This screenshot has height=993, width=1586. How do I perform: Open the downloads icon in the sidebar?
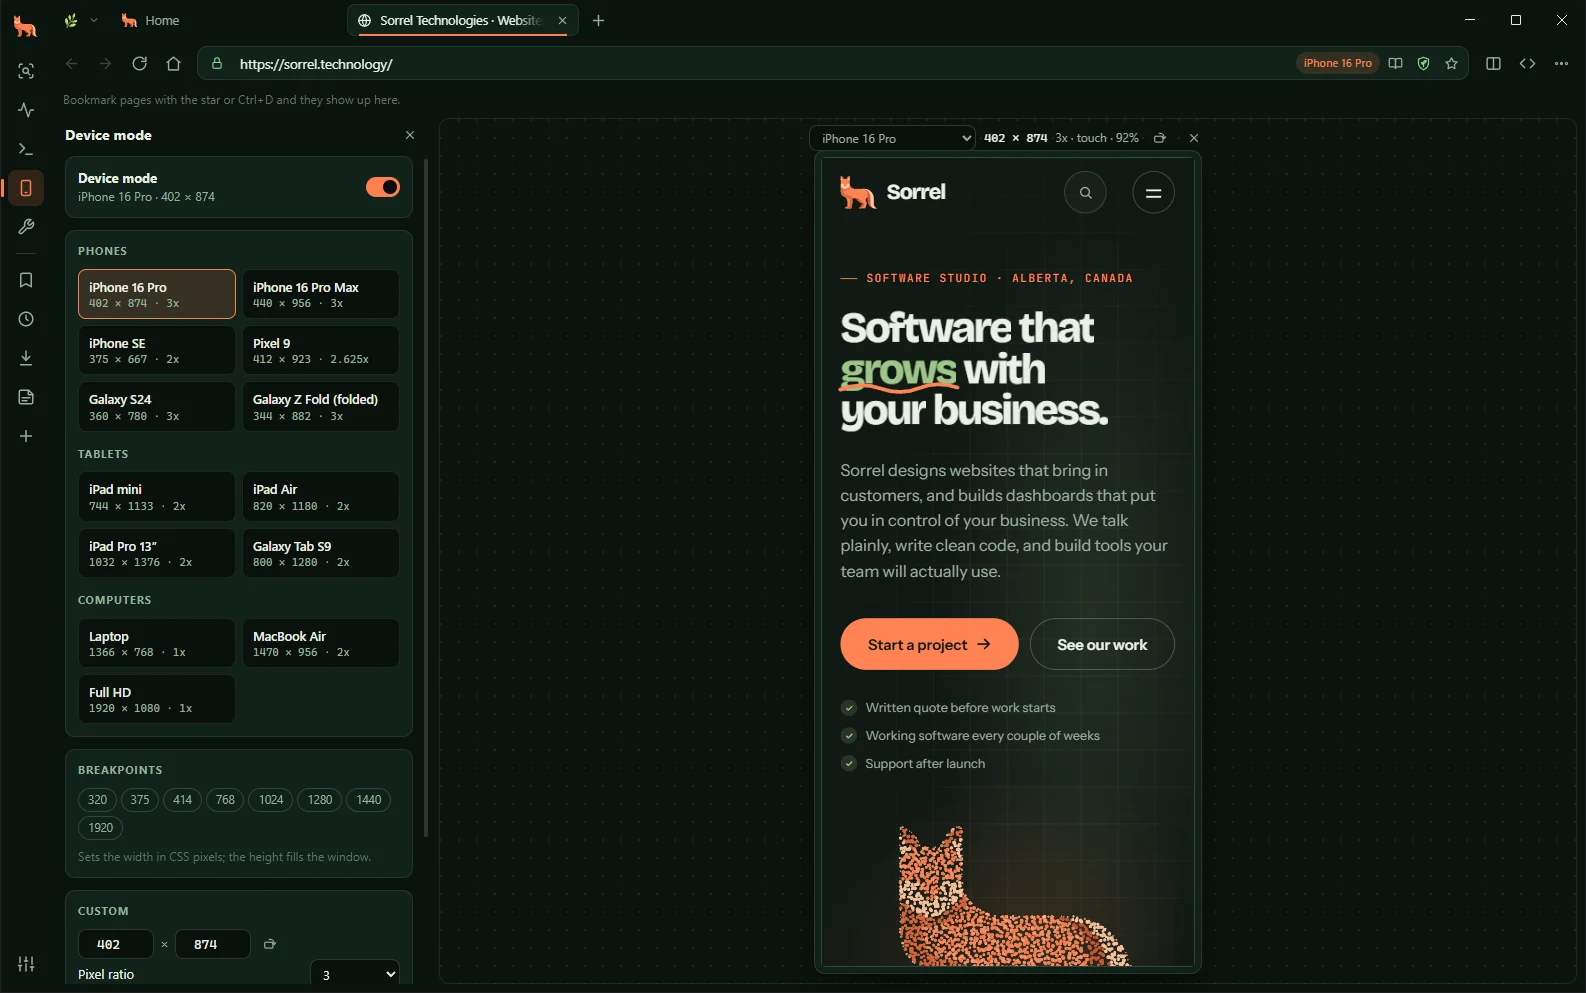coord(26,358)
